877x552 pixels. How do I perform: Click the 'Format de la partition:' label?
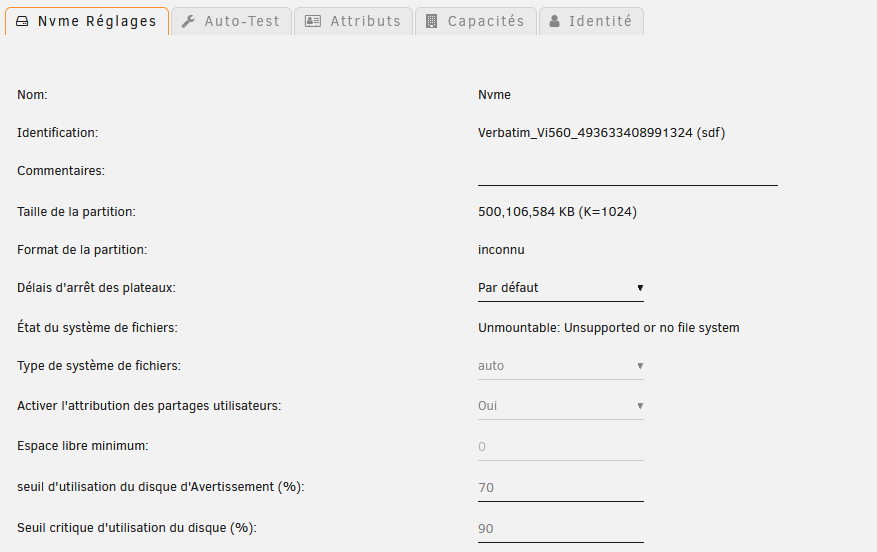(82, 250)
